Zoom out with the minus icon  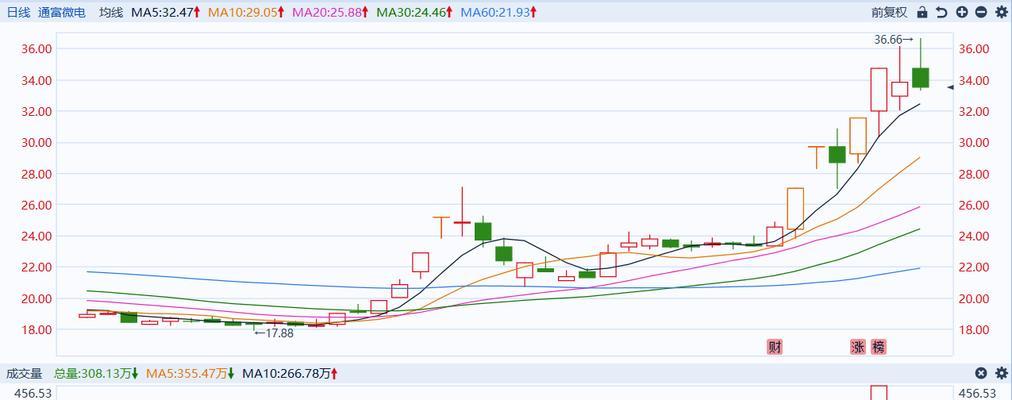point(981,12)
